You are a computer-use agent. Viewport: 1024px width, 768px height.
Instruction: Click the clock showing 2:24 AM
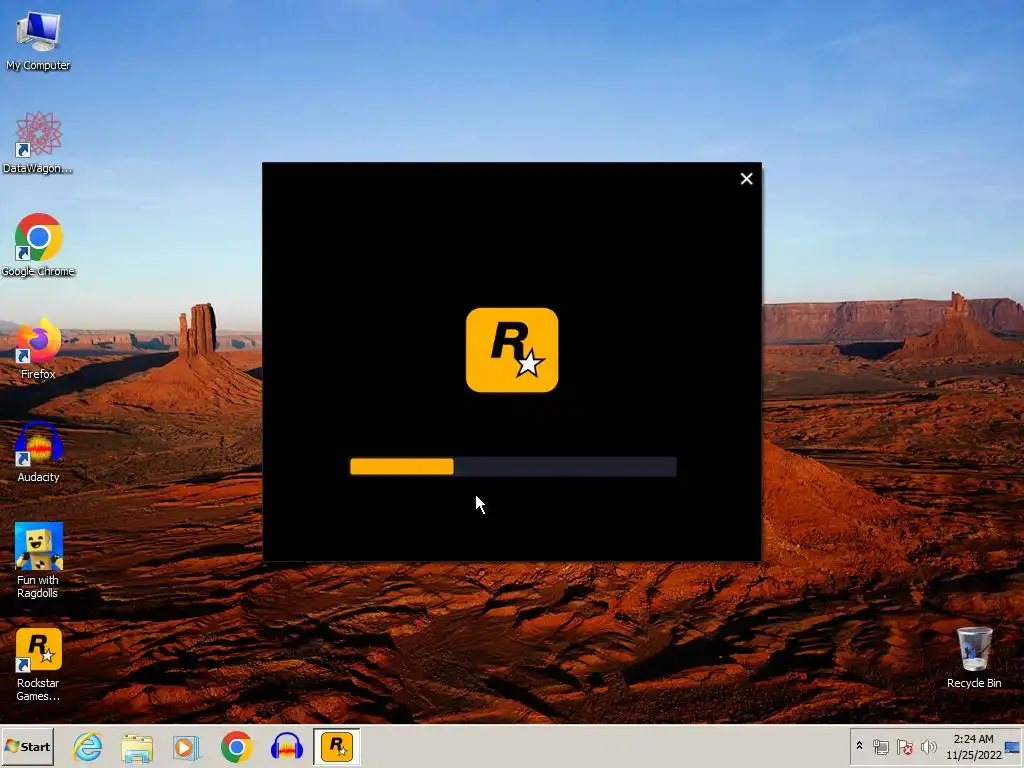click(973, 746)
